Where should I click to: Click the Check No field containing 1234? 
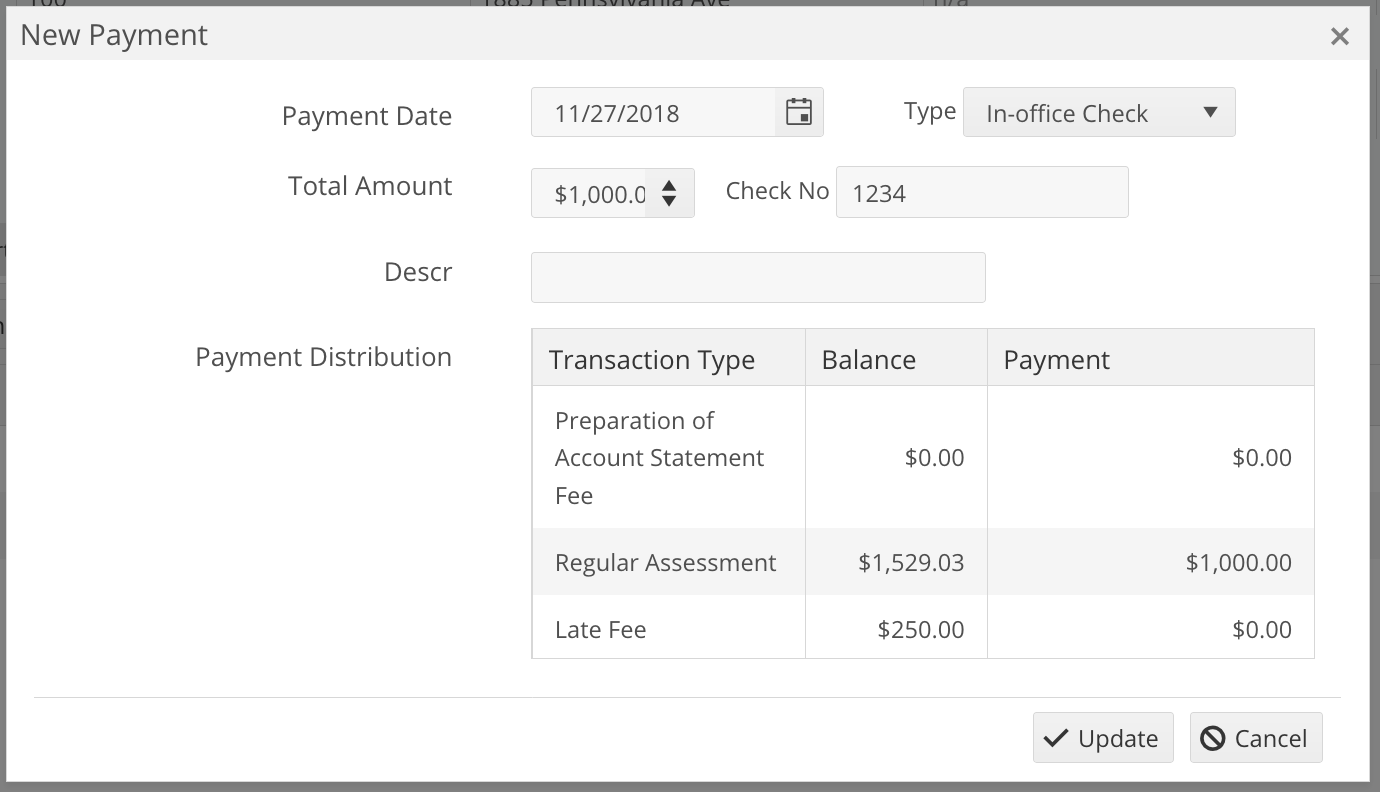pos(981,192)
